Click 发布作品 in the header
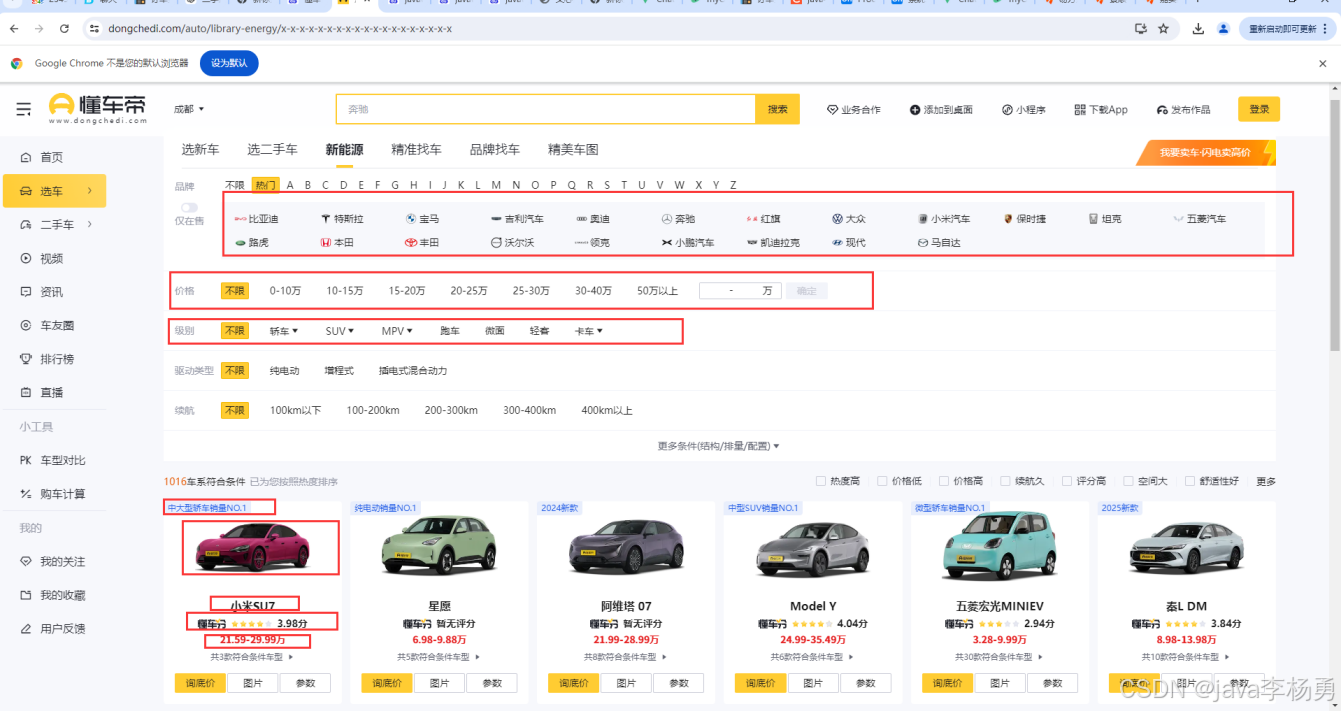 point(1183,110)
